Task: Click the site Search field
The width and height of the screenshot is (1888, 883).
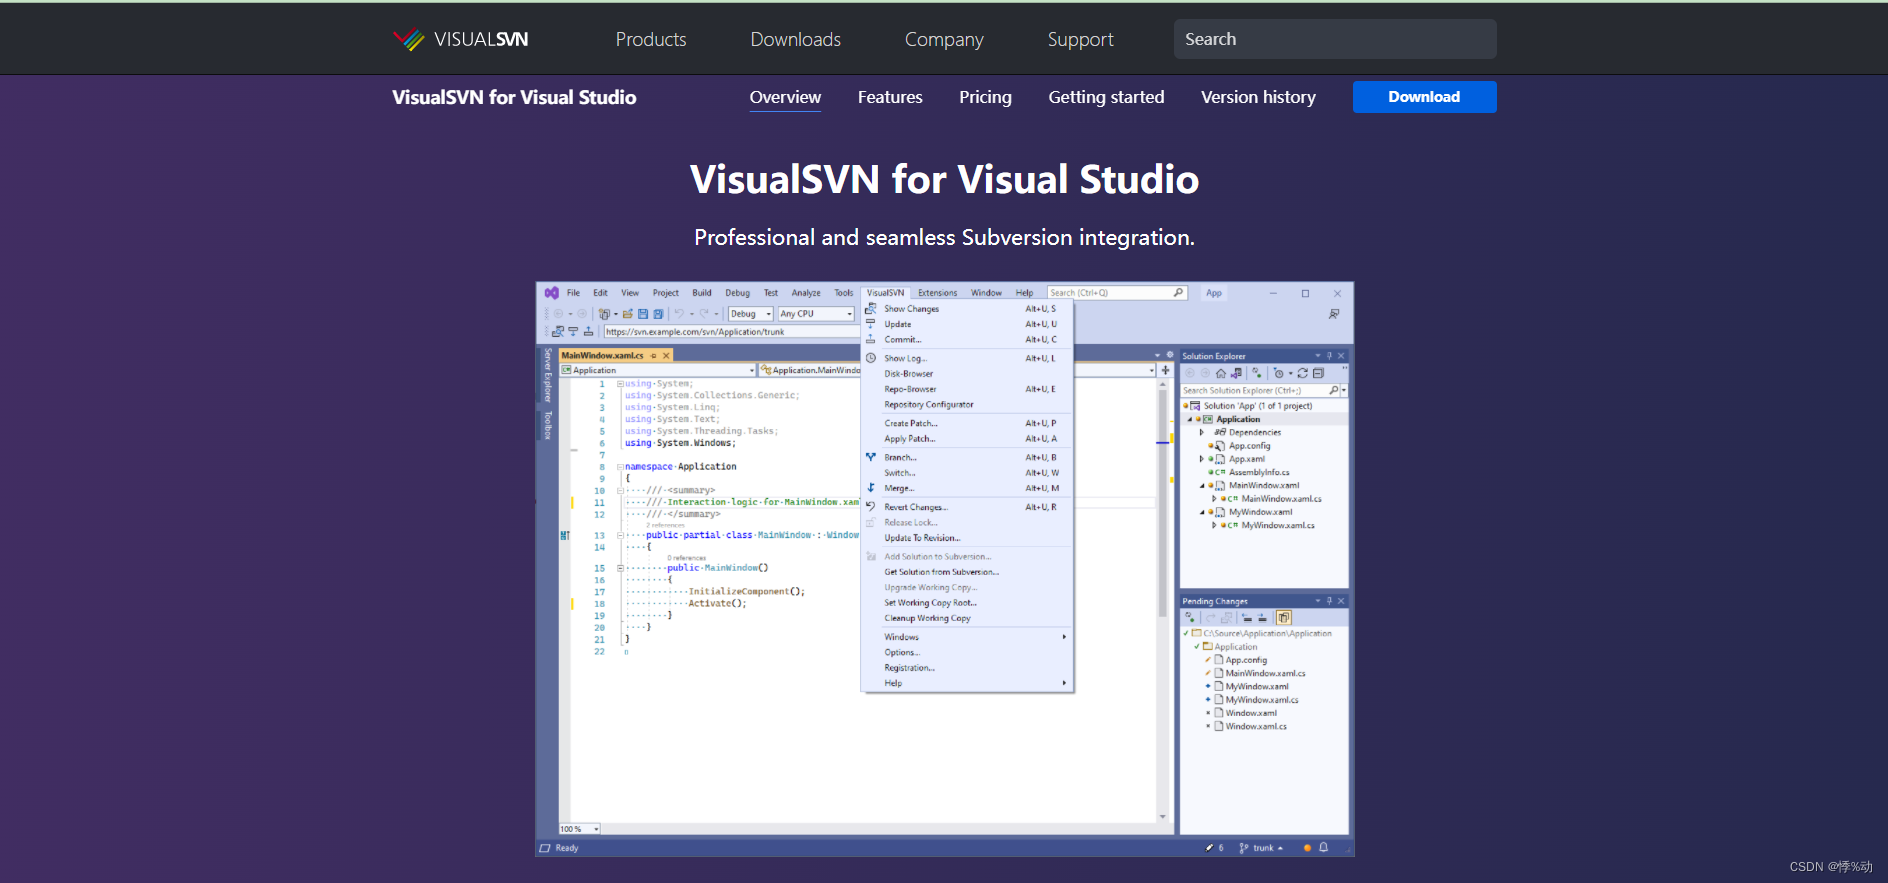Action: click(x=1335, y=39)
